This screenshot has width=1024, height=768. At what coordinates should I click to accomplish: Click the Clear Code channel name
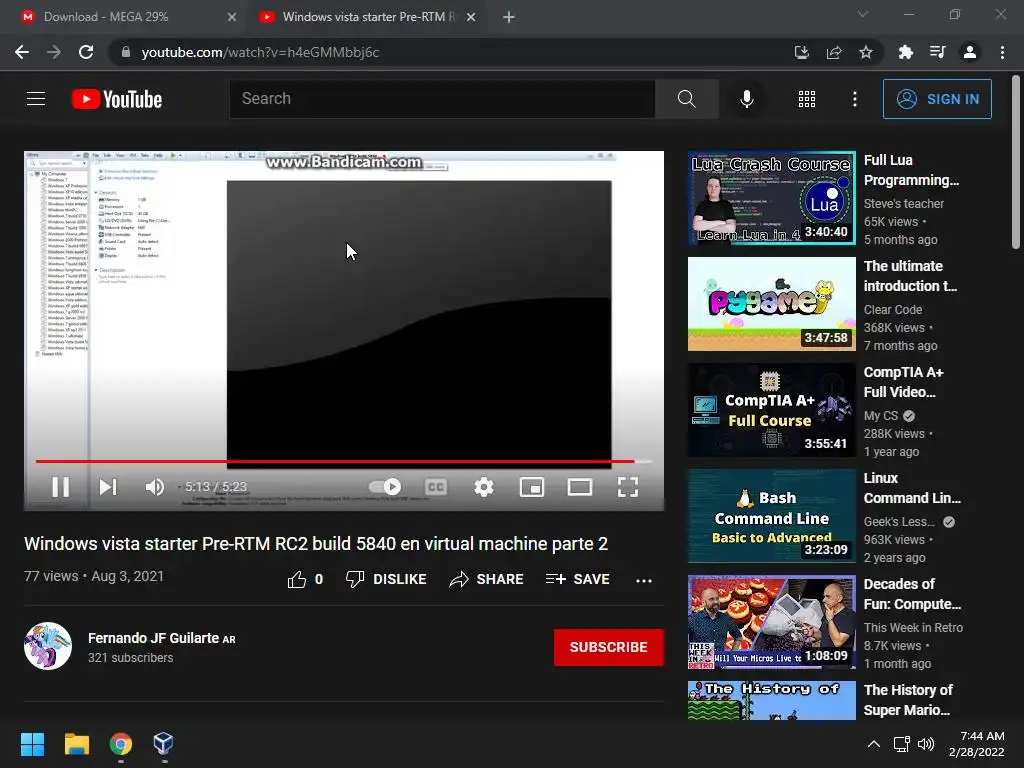[x=893, y=310]
